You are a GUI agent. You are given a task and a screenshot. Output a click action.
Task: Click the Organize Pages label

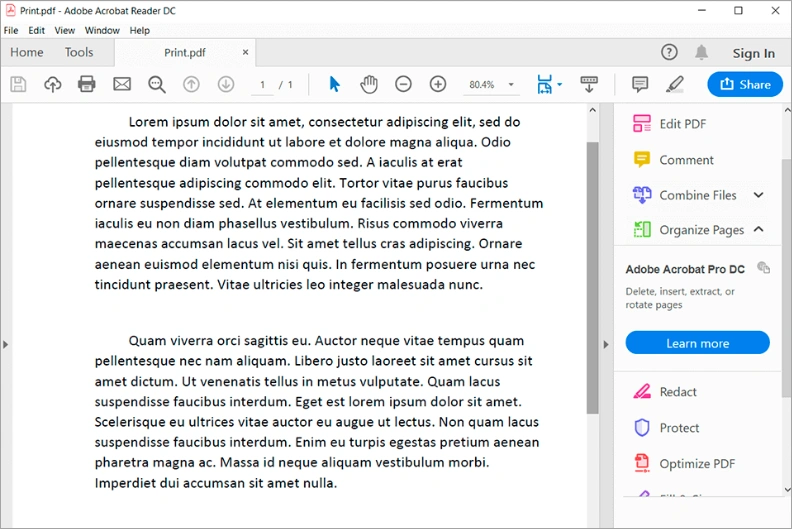702,230
